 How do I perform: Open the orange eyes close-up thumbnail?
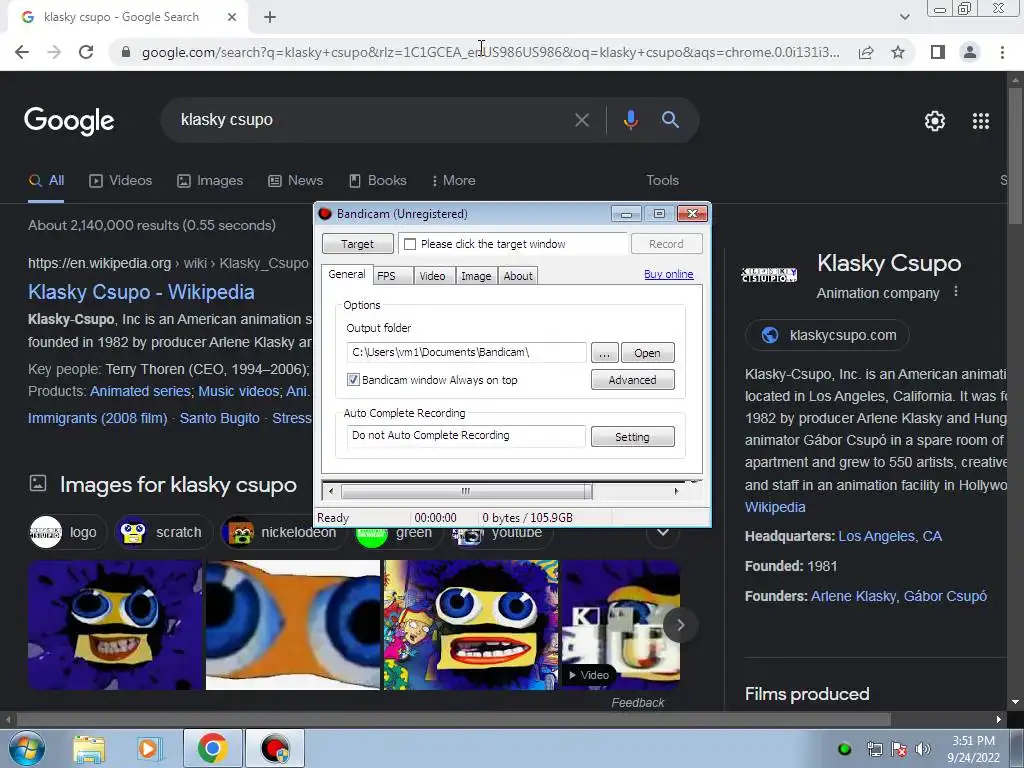(293, 625)
